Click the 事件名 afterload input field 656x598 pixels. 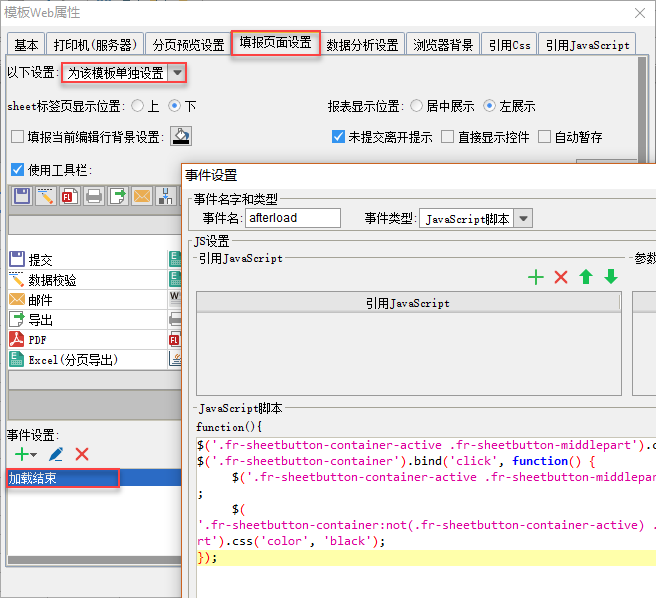pos(293,218)
